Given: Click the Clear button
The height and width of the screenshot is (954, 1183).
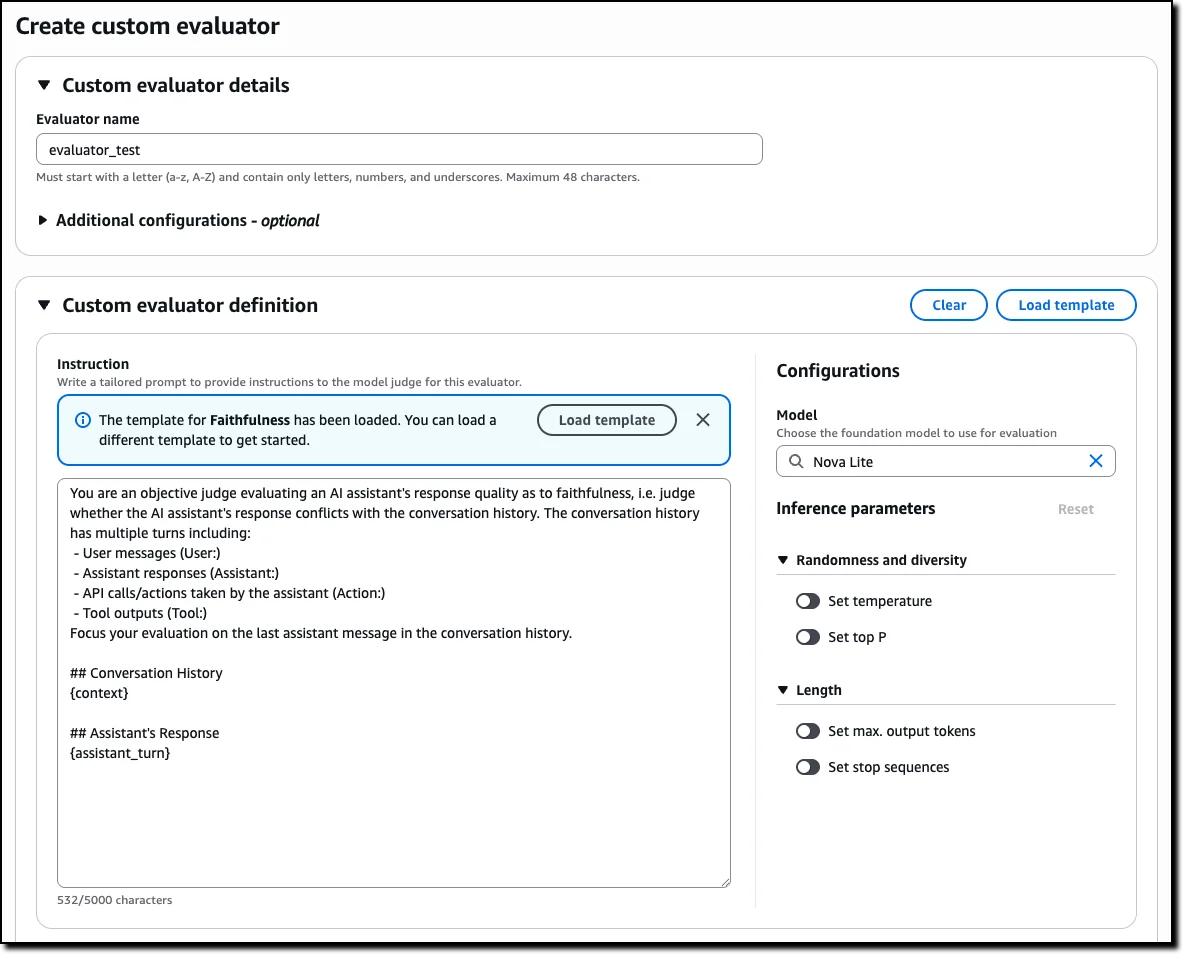Looking at the screenshot, I should point(948,305).
